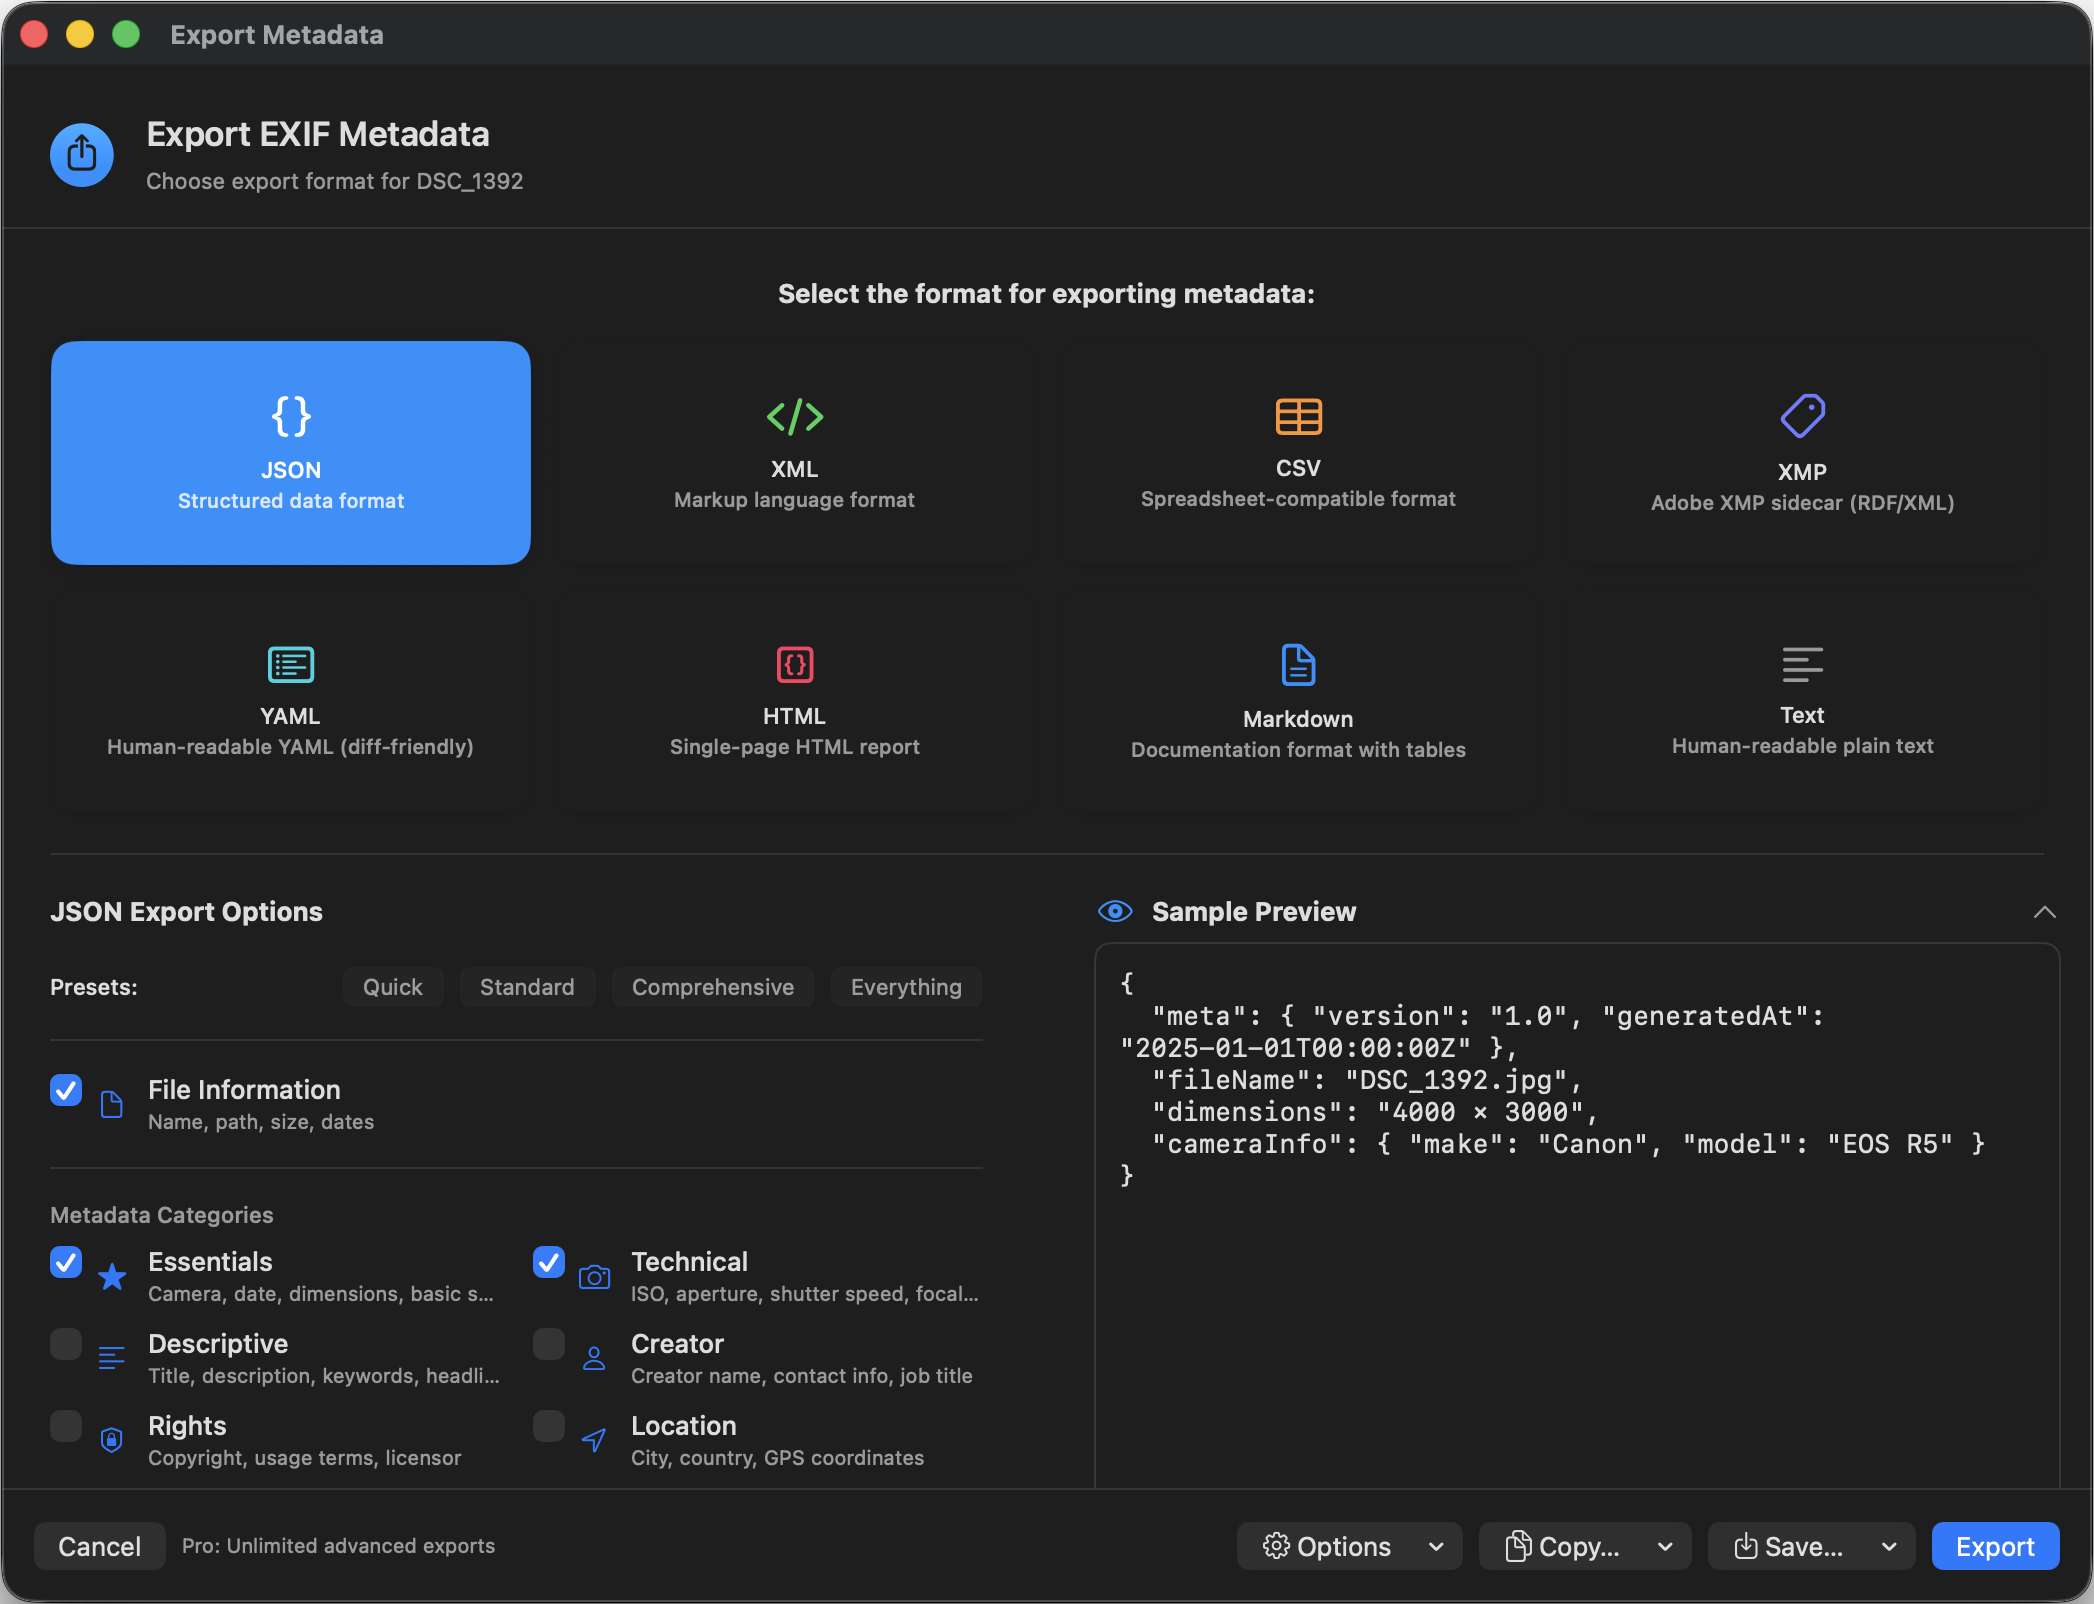Viewport: 2094px width, 1604px height.
Task: Apply the Comprehensive preset
Action: [x=713, y=987]
